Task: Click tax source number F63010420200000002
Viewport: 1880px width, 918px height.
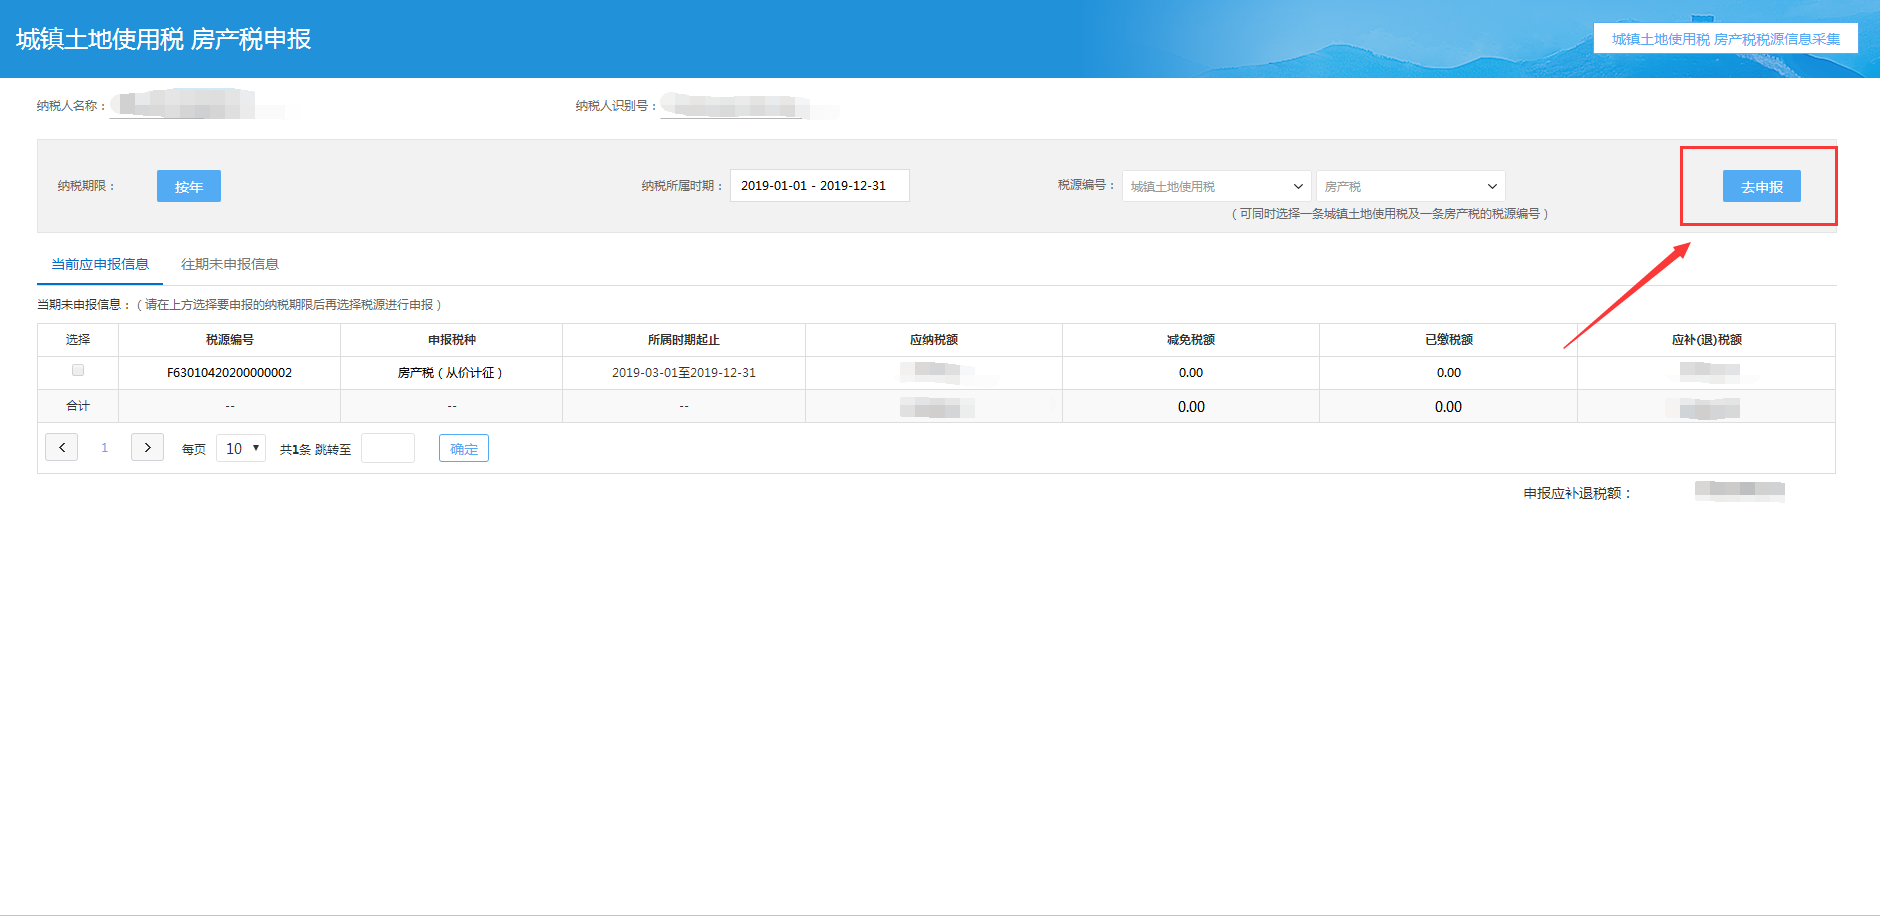Action: (x=229, y=371)
